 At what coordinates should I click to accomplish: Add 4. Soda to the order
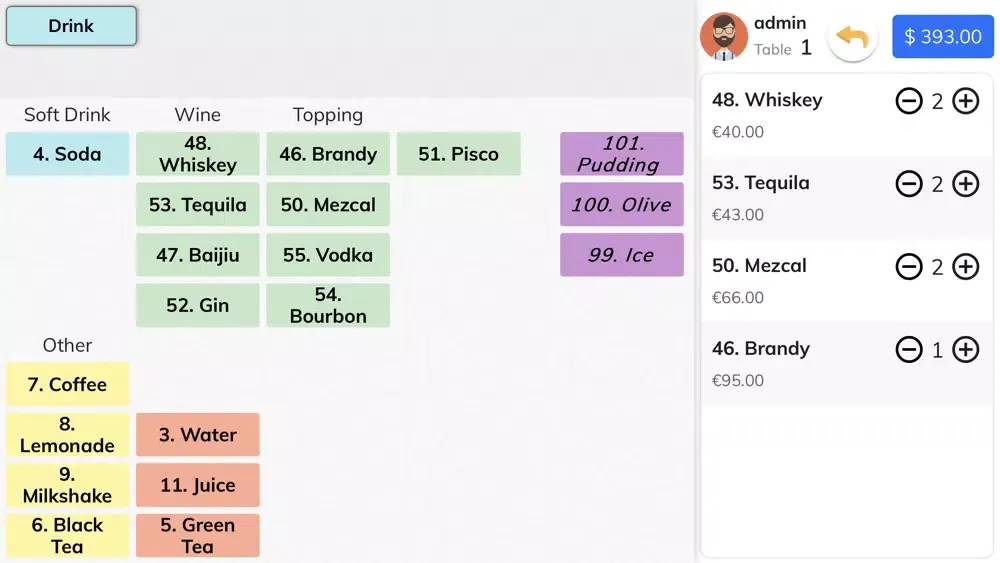click(67, 154)
